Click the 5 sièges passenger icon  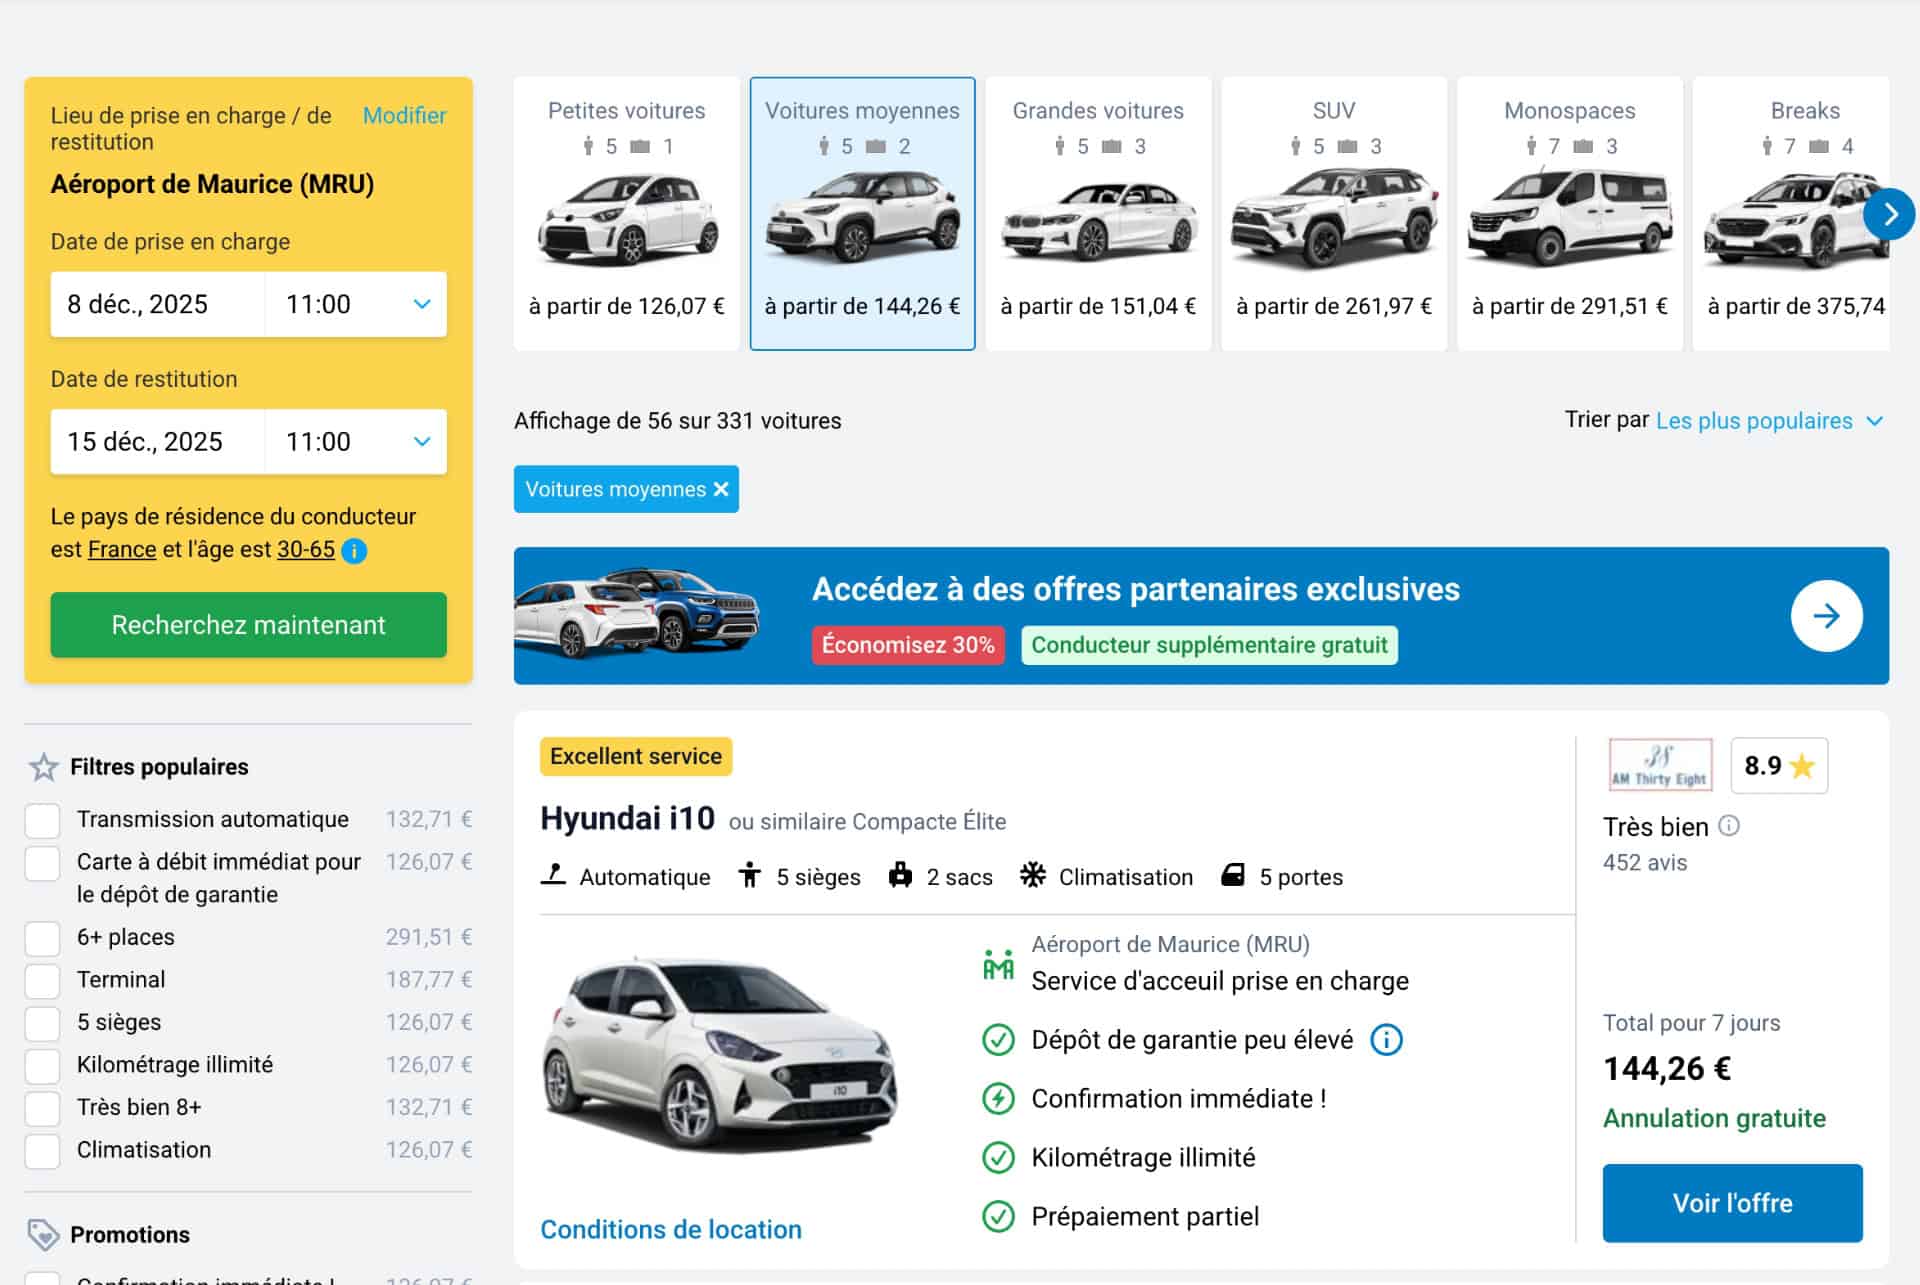(x=751, y=876)
